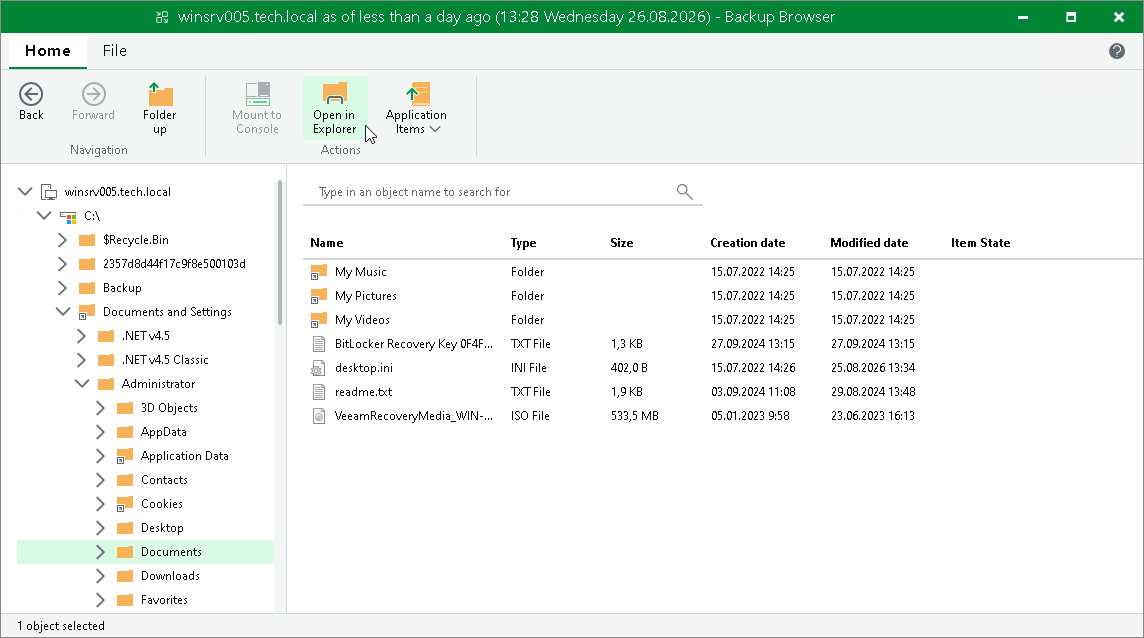Click the Desktop folder icon in tree

coord(125,528)
